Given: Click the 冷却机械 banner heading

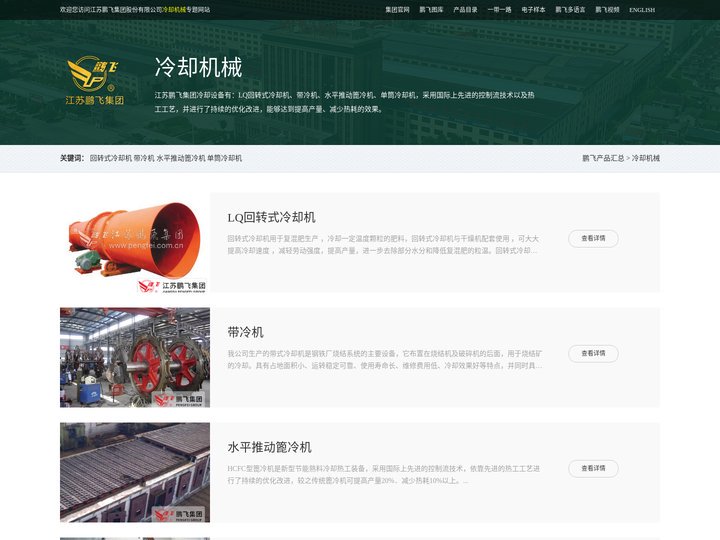Looking at the screenshot, I should pos(198,68).
